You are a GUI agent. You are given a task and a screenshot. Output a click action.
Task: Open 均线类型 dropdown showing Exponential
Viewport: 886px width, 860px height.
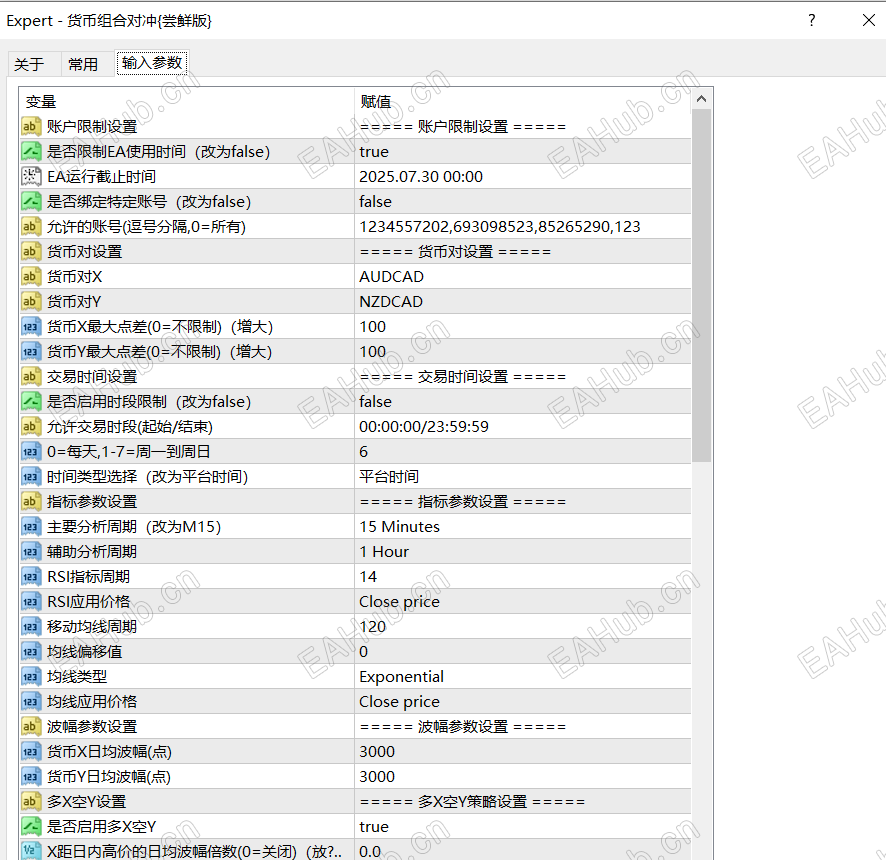tap(523, 676)
